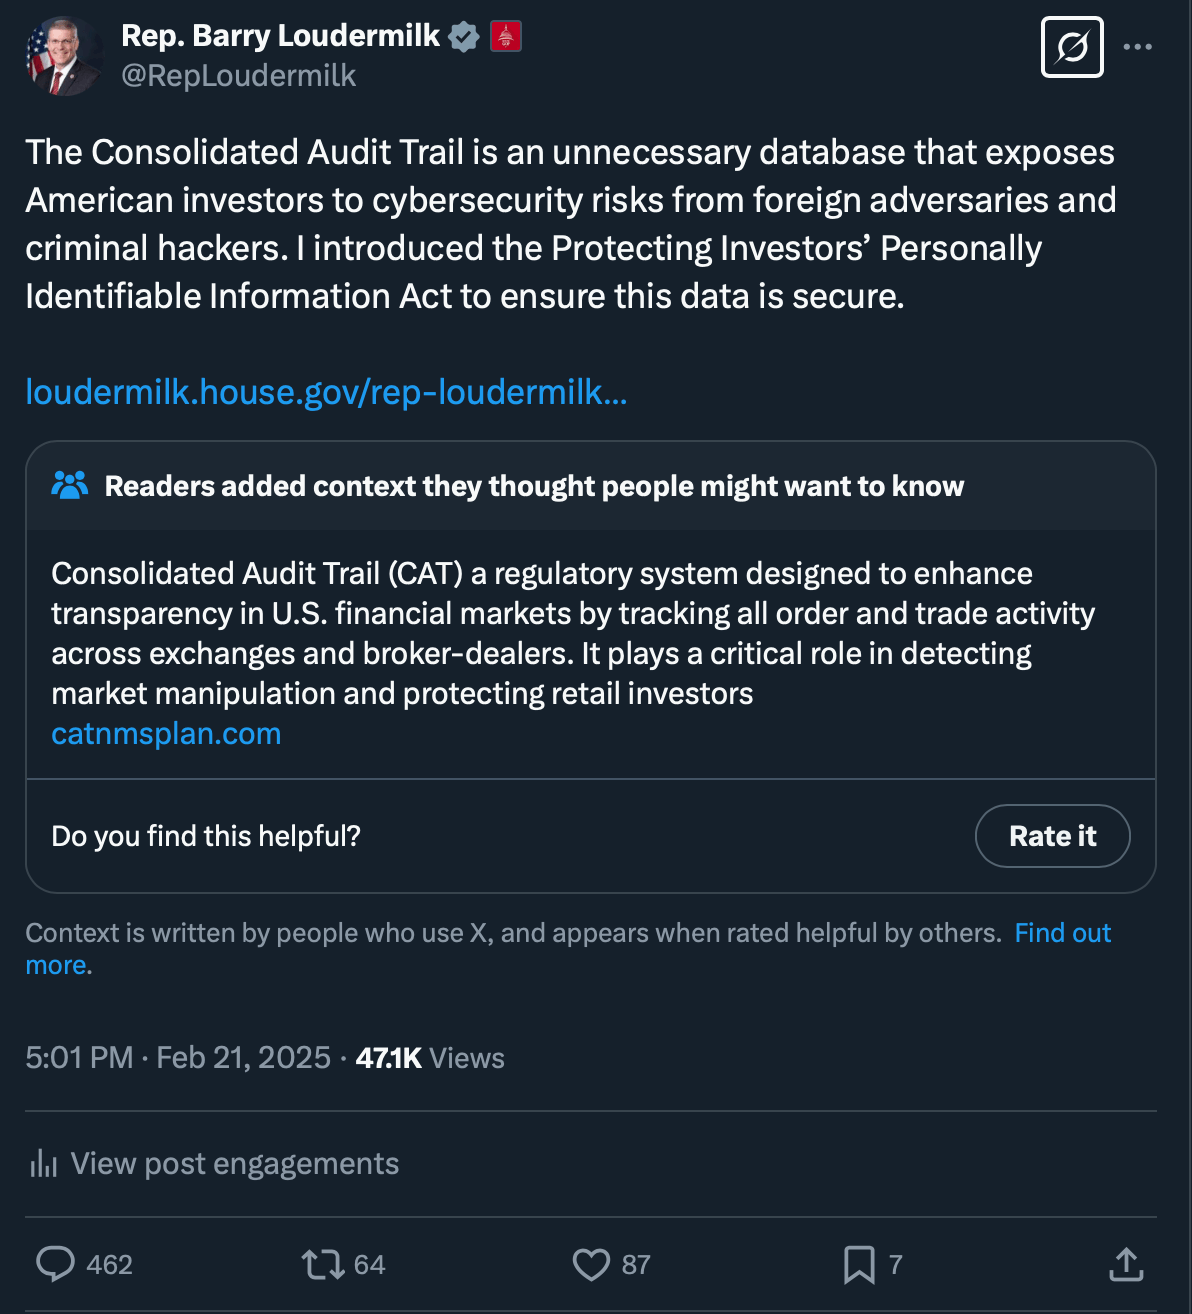Open the loudermilk.house.gov link
This screenshot has height=1314, width=1192.
tap(326, 392)
